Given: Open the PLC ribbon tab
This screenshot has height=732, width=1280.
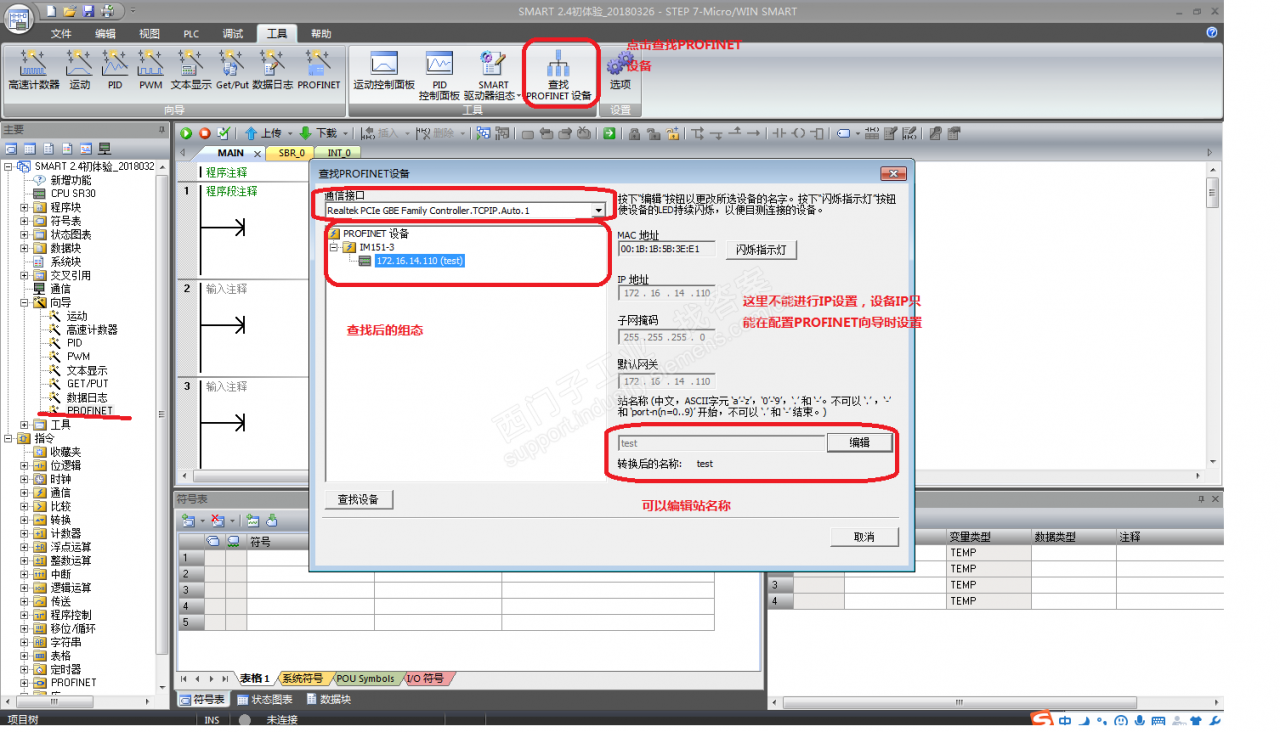Looking at the screenshot, I should tap(191, 33).
